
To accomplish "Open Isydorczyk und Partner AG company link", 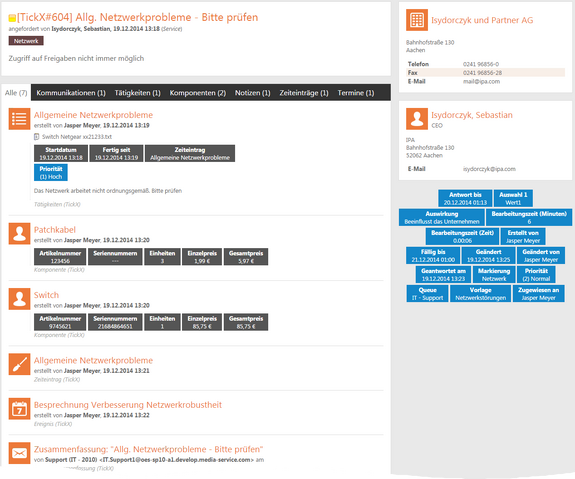I will point(482,20).
